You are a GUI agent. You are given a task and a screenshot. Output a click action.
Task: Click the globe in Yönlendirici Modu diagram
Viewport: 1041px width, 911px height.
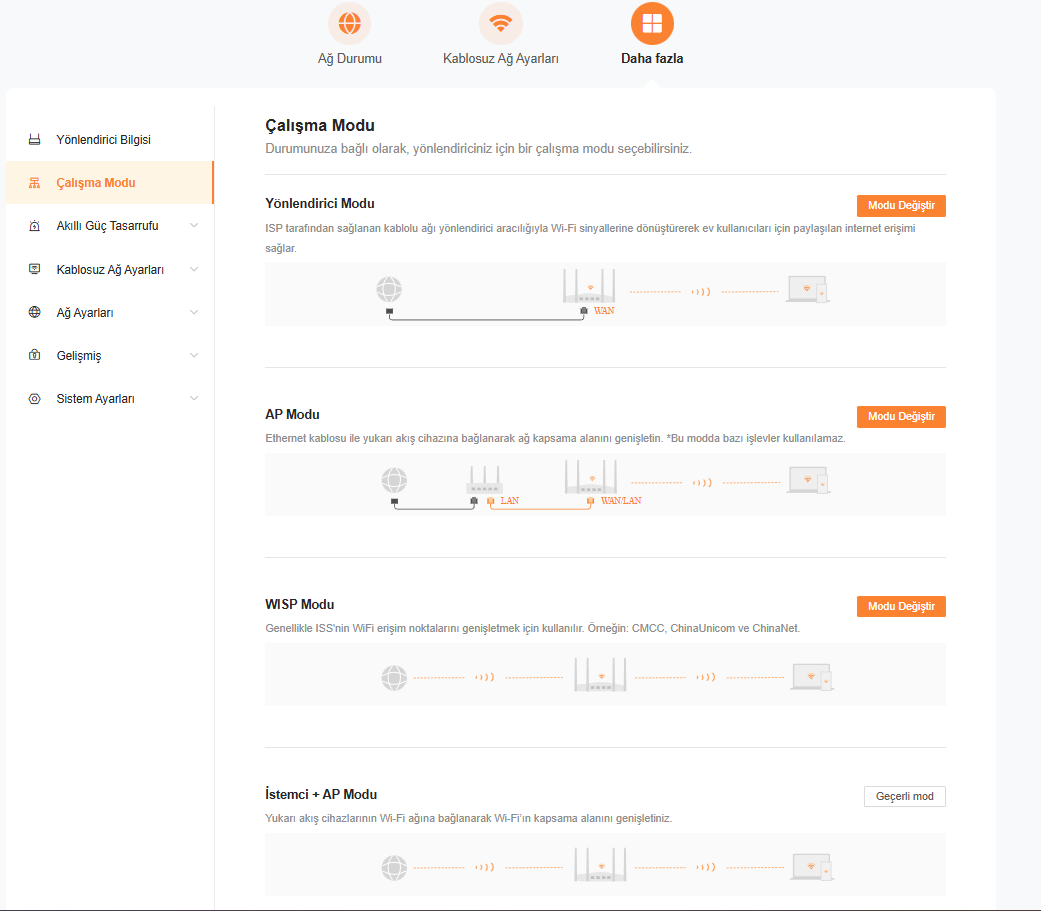pos(389,289)
